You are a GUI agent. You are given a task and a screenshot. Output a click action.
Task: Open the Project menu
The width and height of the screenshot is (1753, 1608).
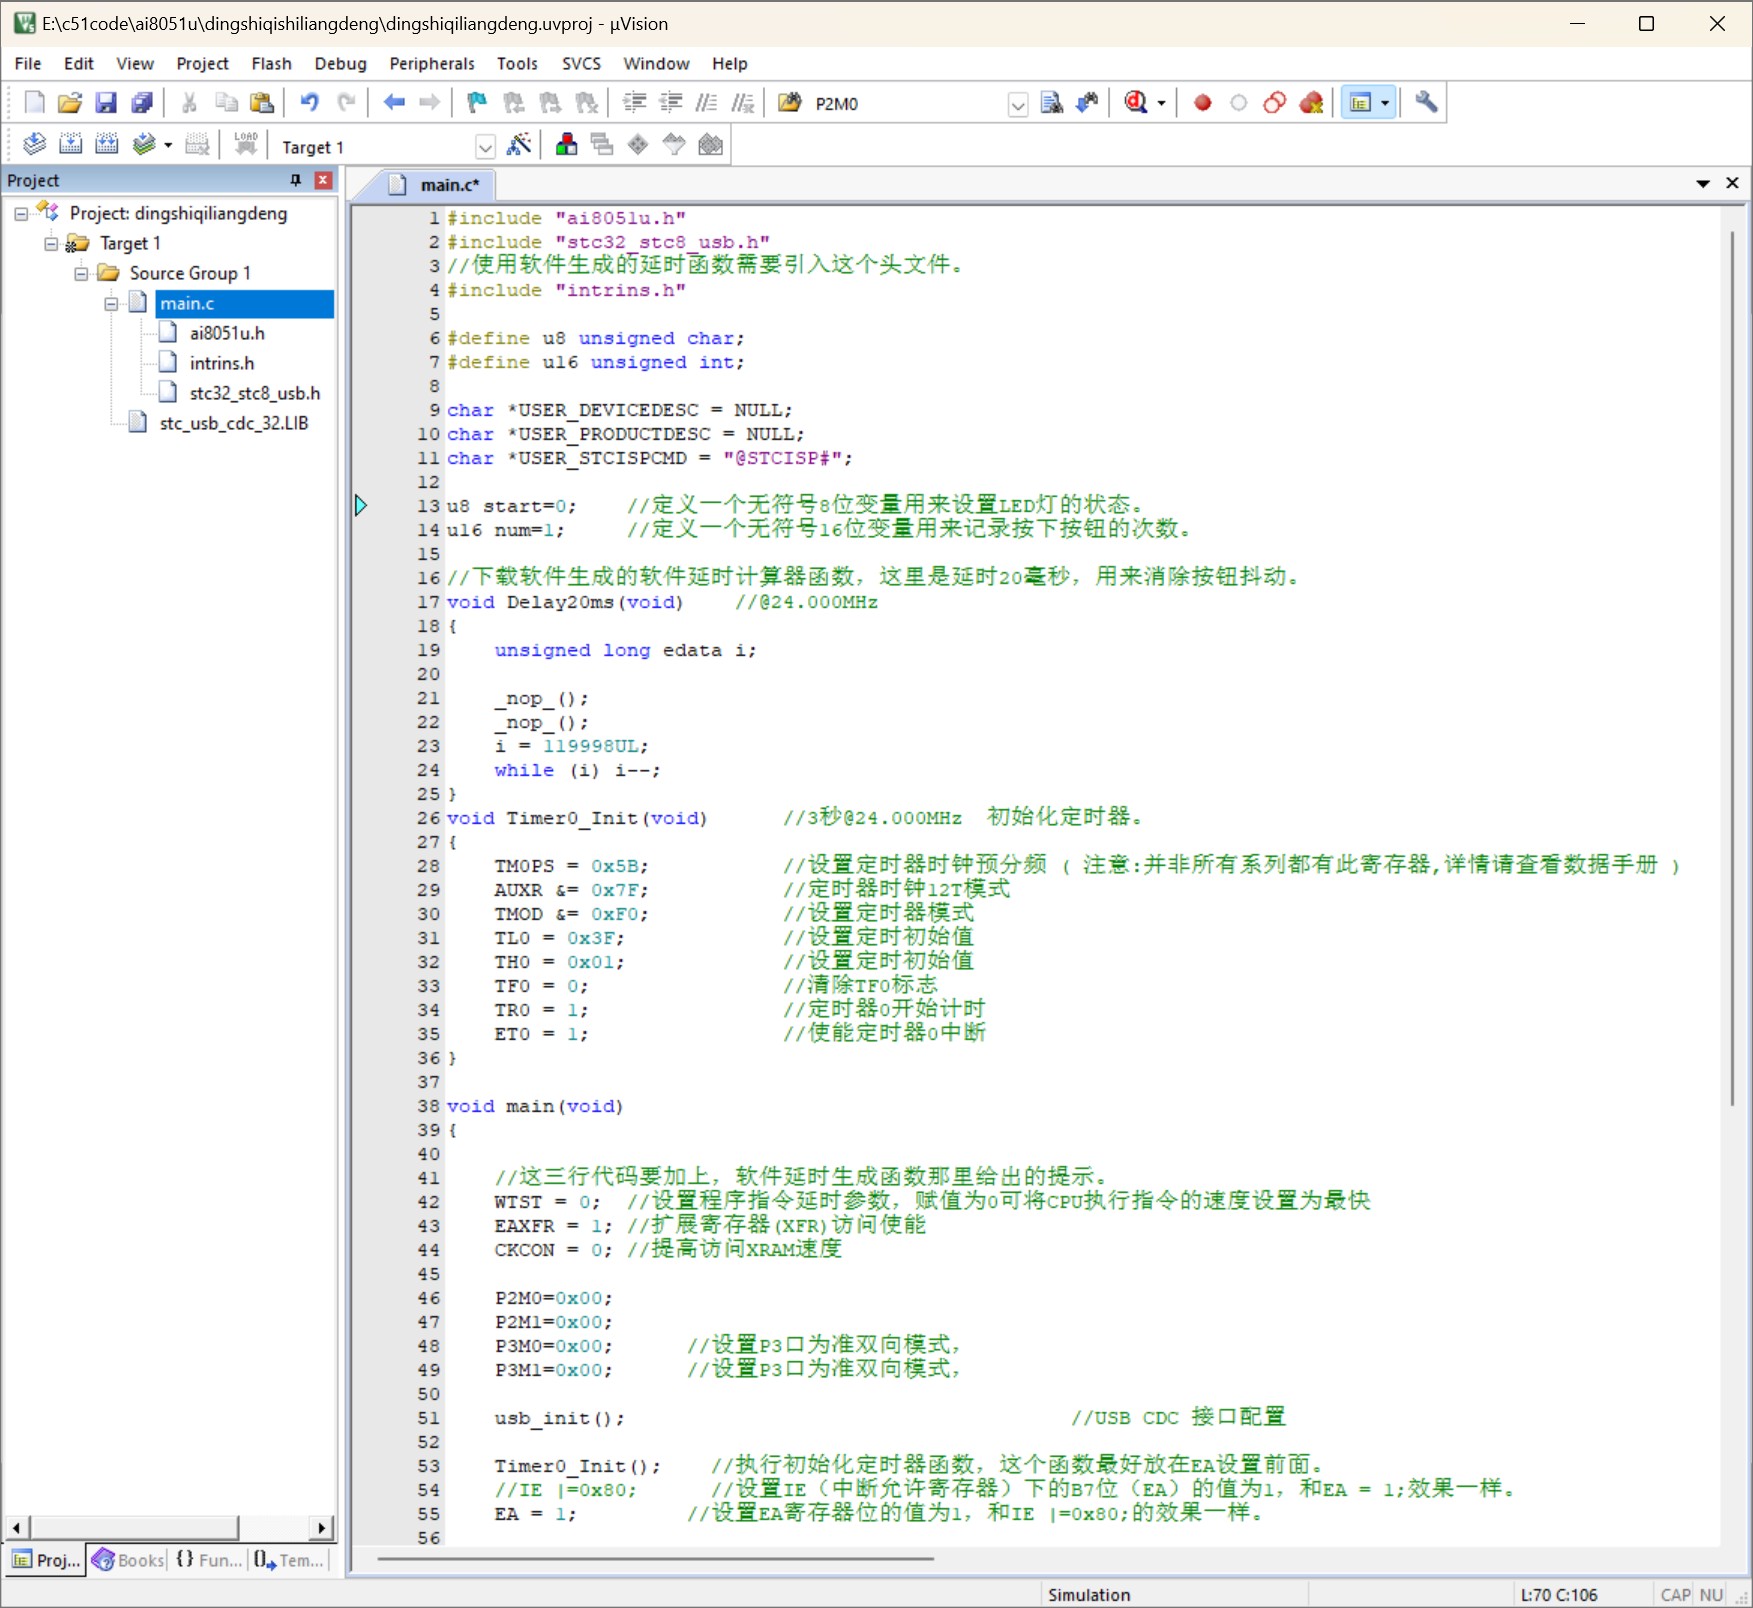(202, 63)
